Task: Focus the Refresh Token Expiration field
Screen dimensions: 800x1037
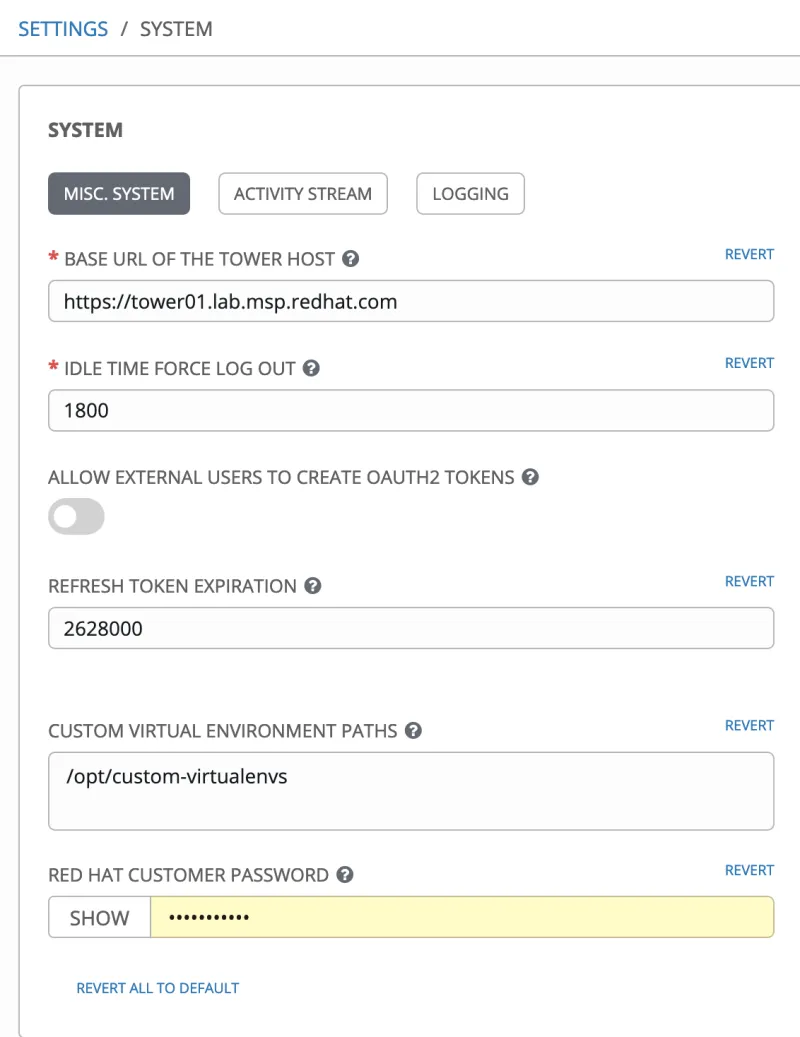Action: point(411,629)
